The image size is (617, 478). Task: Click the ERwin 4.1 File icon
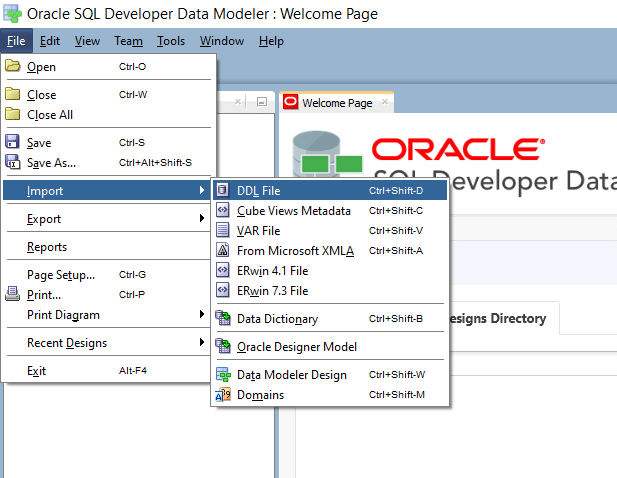point(222,270)
